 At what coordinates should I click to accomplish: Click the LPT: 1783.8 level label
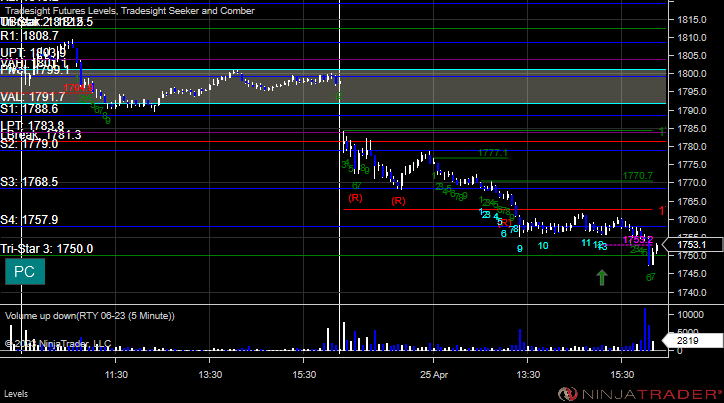tap(32, 126)
